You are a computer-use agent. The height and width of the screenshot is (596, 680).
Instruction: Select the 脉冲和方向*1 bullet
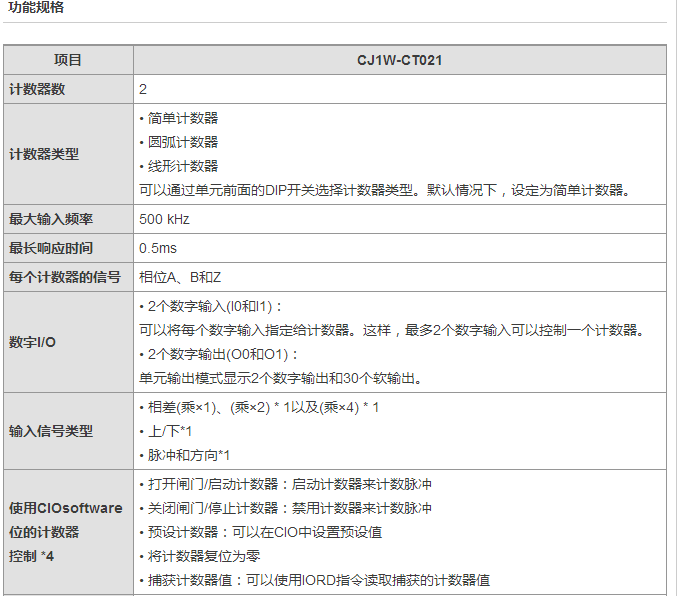[x=185, y=455]
